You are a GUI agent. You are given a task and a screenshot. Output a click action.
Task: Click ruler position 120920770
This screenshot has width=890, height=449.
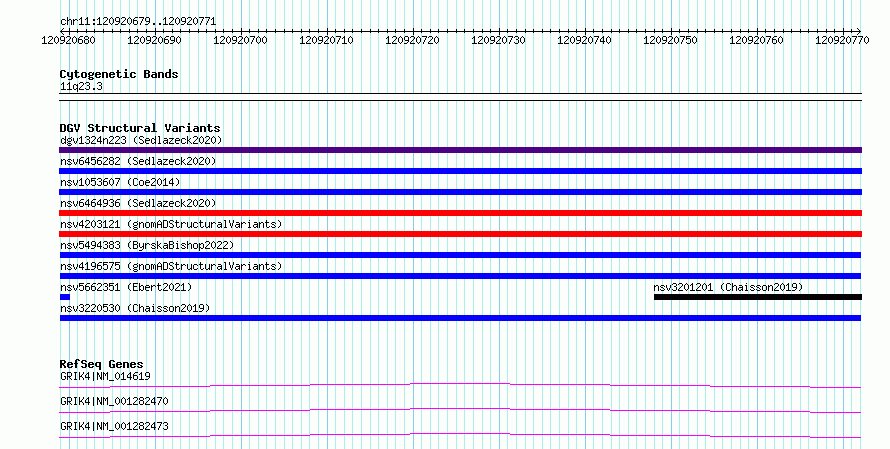[842, 40]
